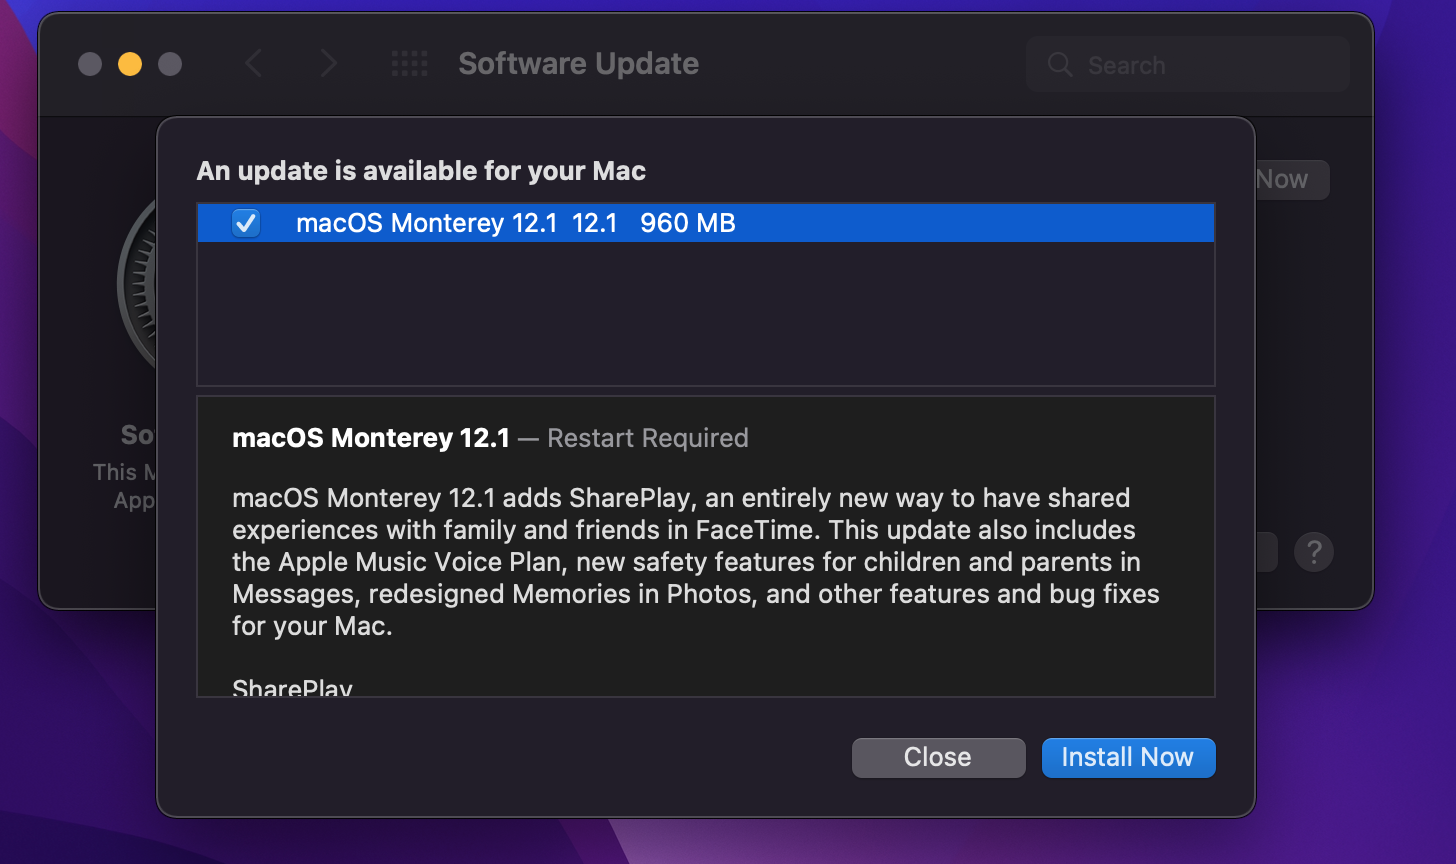The image size is (1456, 864).
Task: Click the Software Update window title
Action: point(579,64)
